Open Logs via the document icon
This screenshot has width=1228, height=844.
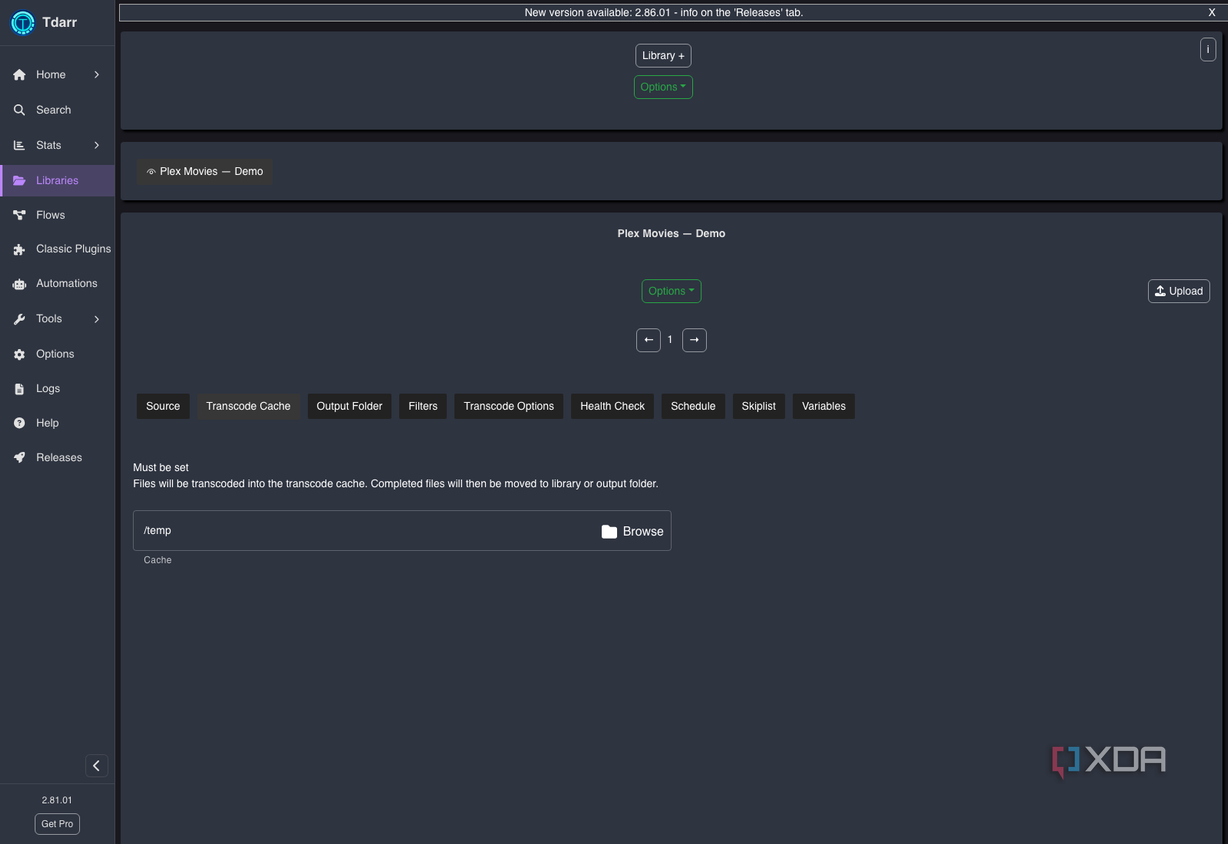tap(19, 389)
